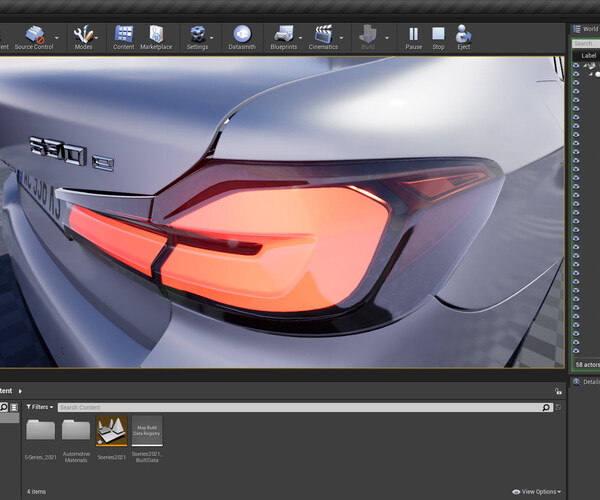Toggle visibility eye on the outliner's first row
Viewport: 600px width, 500px height.
click(576, 65)
